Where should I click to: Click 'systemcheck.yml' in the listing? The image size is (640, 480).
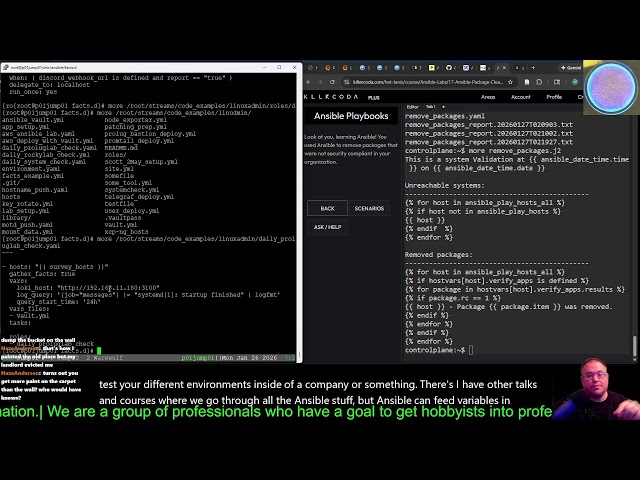(132, 190)
